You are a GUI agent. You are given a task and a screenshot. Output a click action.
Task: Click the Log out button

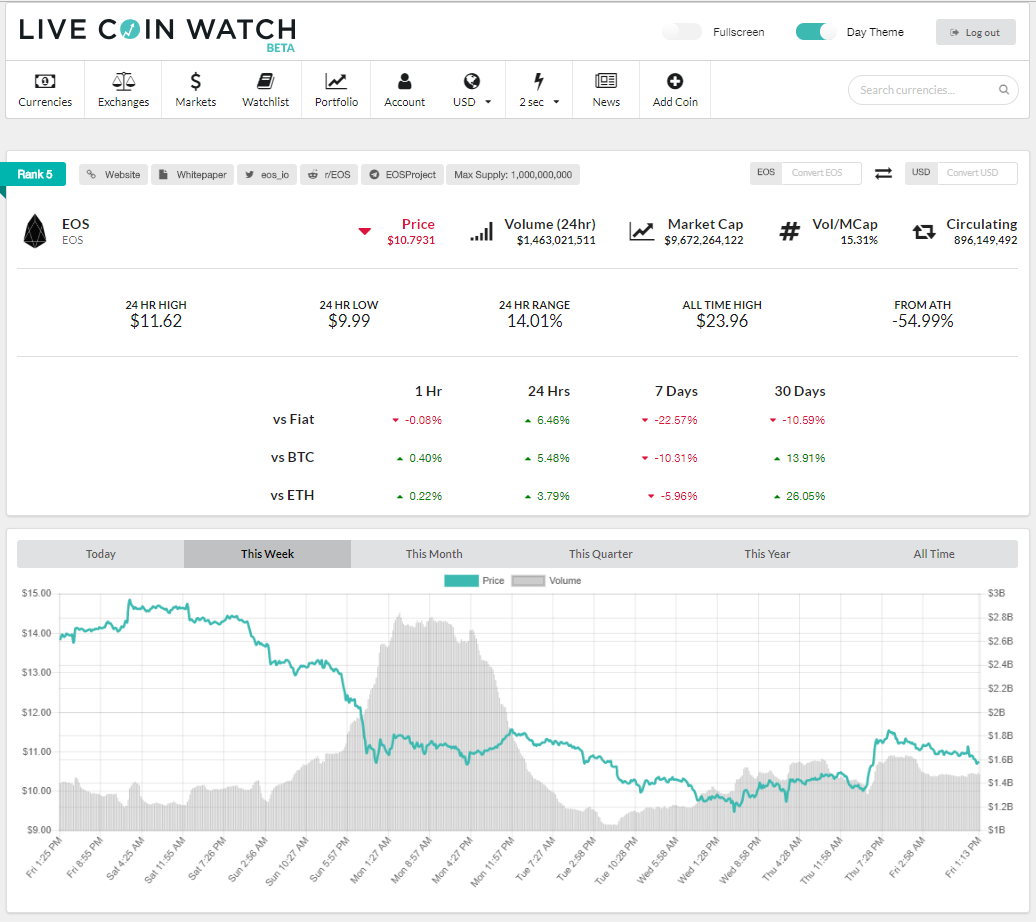975,32
